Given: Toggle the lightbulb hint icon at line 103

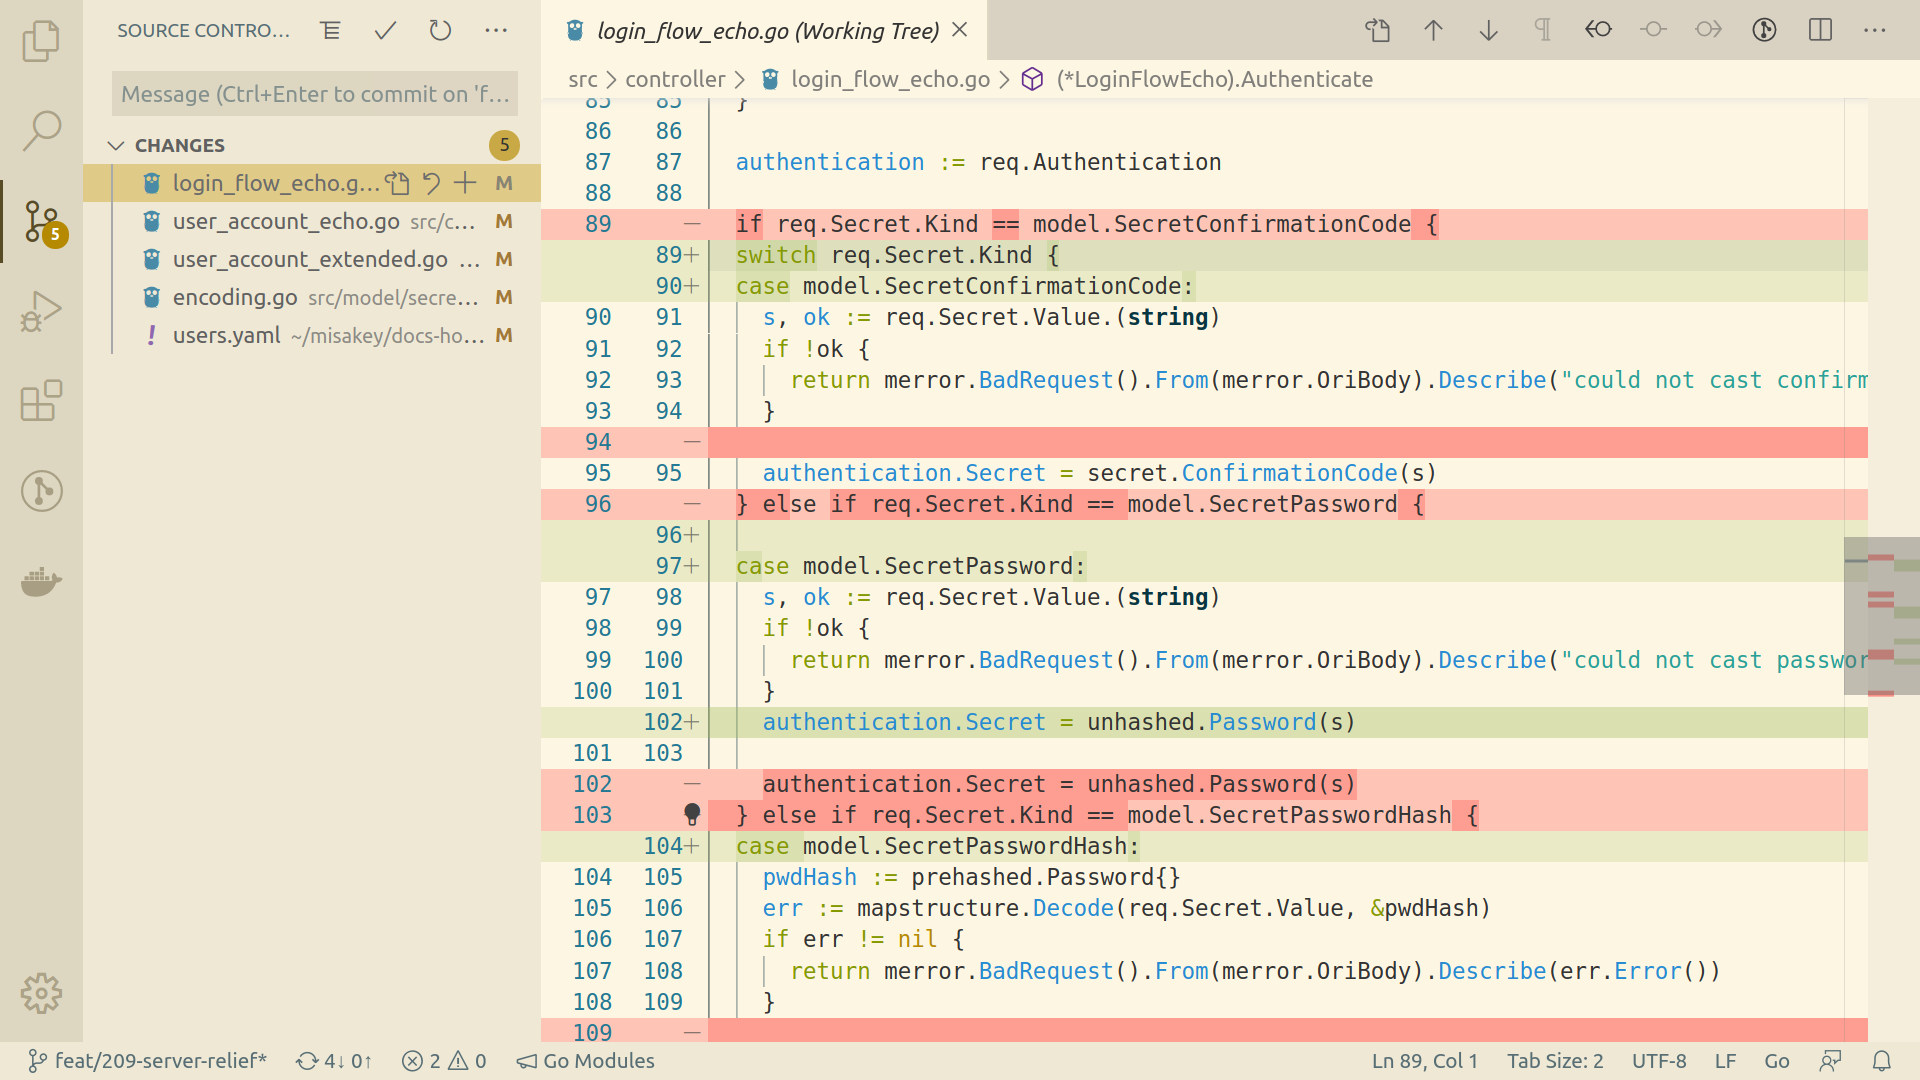Looking at the screenshot, I should [x=692, y=815].
